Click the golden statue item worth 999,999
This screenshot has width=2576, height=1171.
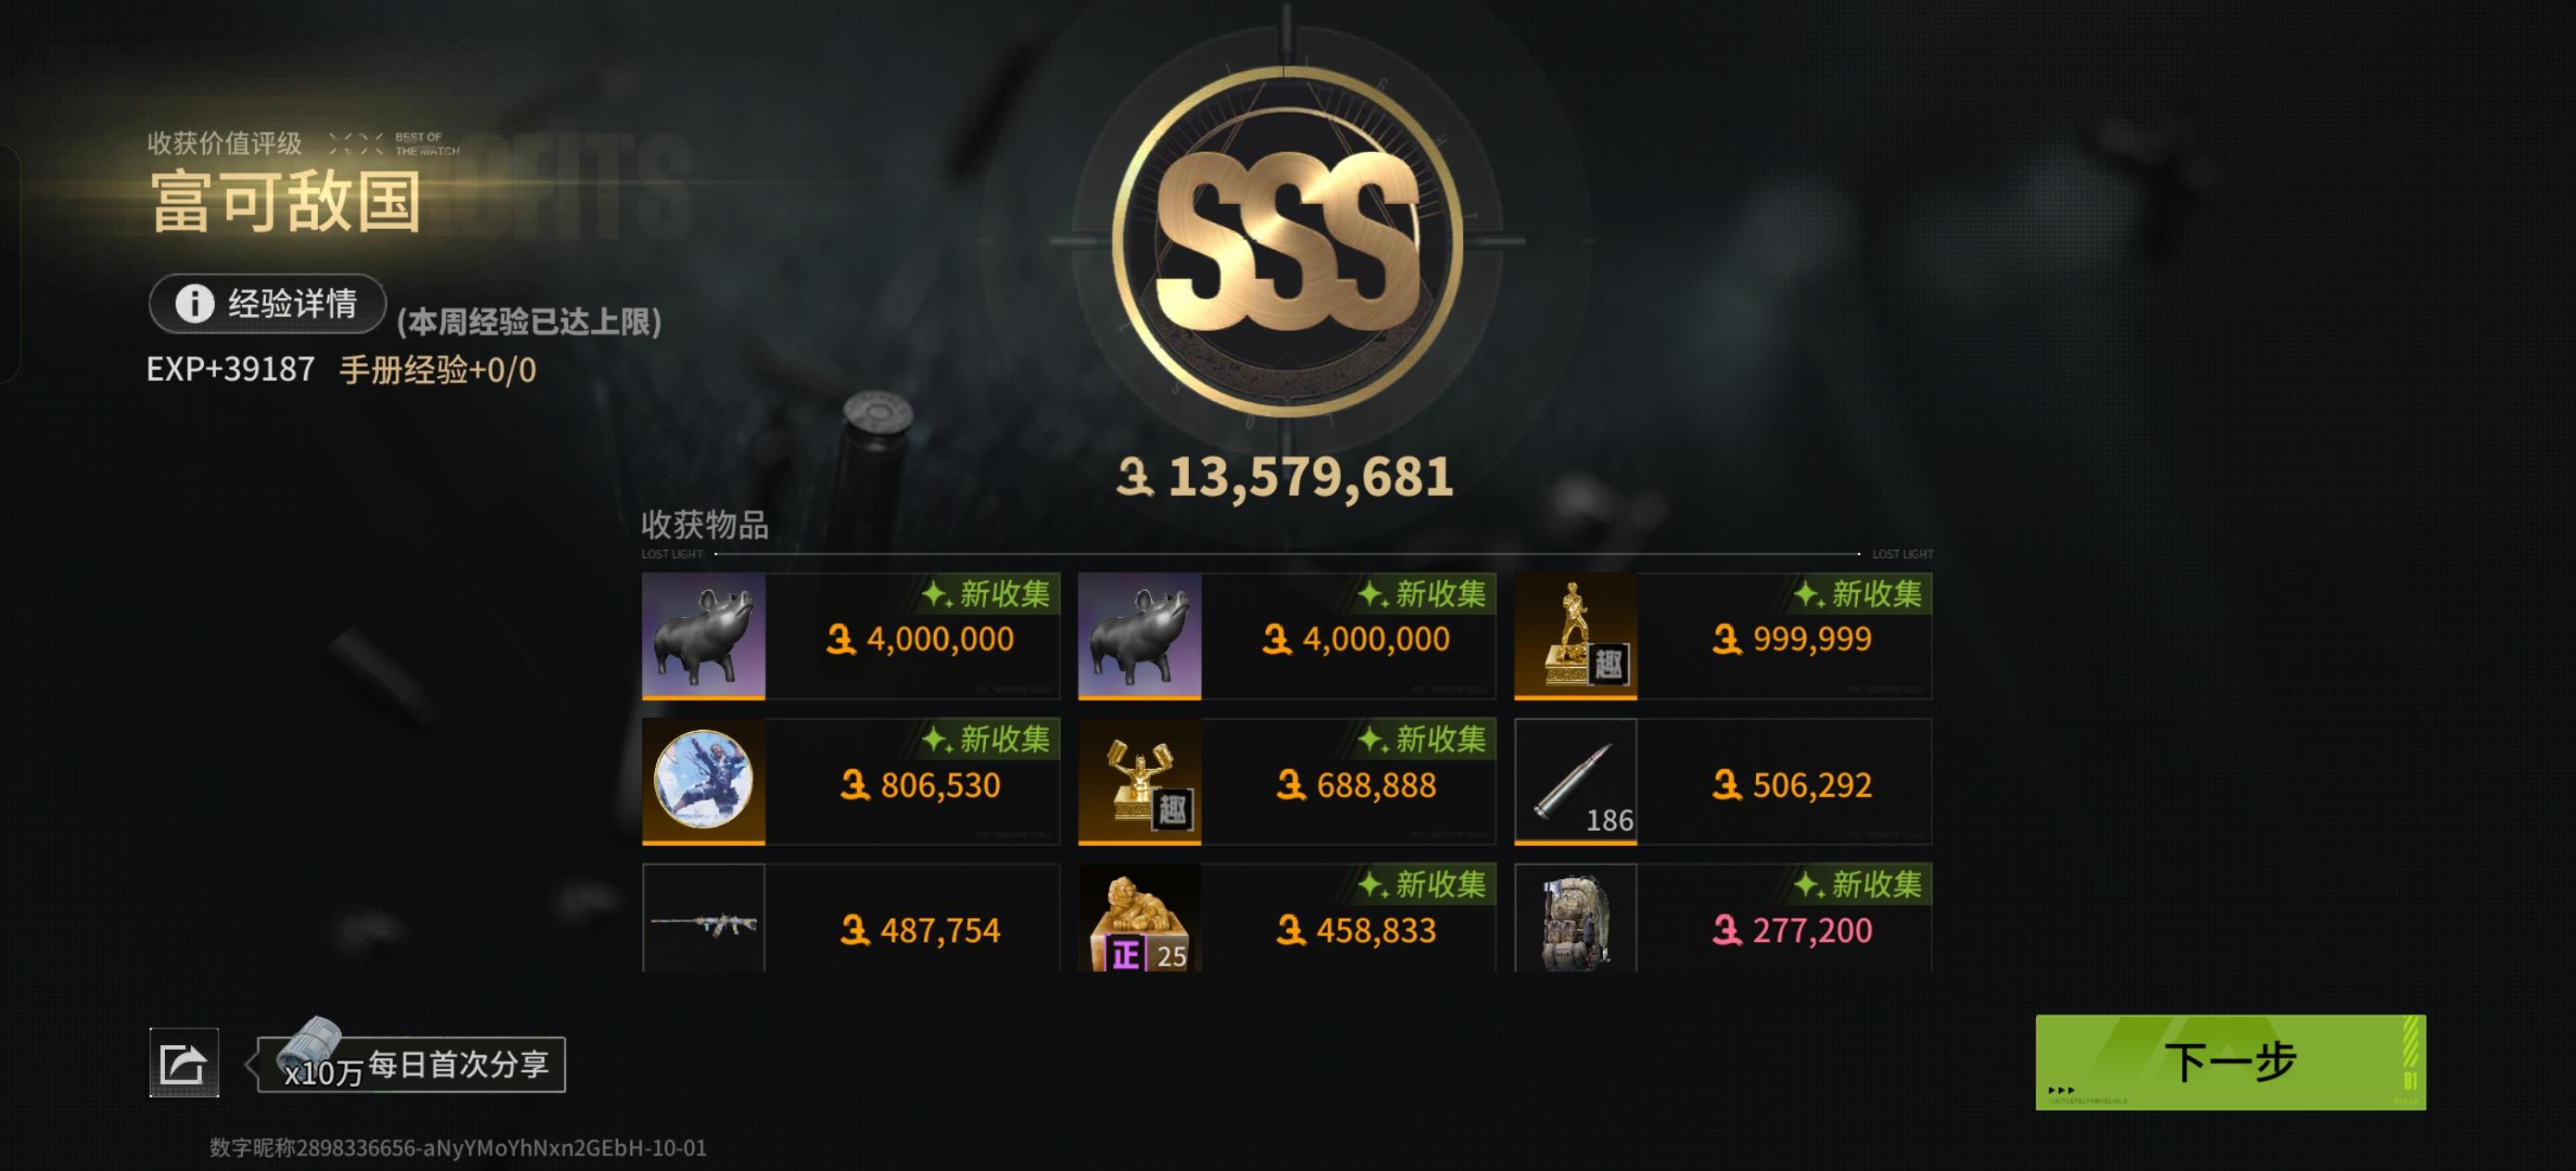pos(1575,636)
